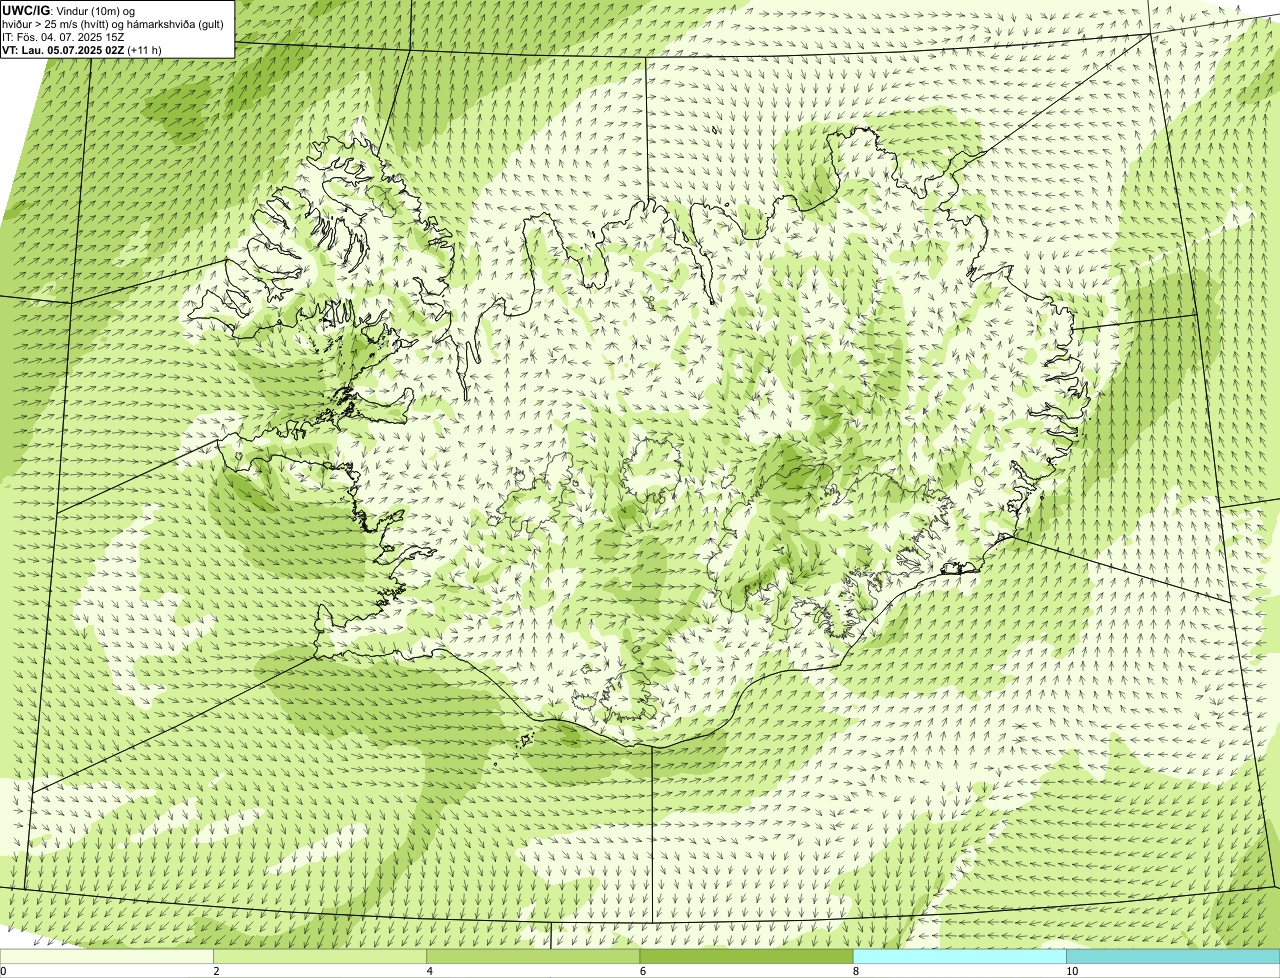Click the 'VT: Lau. 05.07.2025 02Z' valid time

click(x=63, y=49)
